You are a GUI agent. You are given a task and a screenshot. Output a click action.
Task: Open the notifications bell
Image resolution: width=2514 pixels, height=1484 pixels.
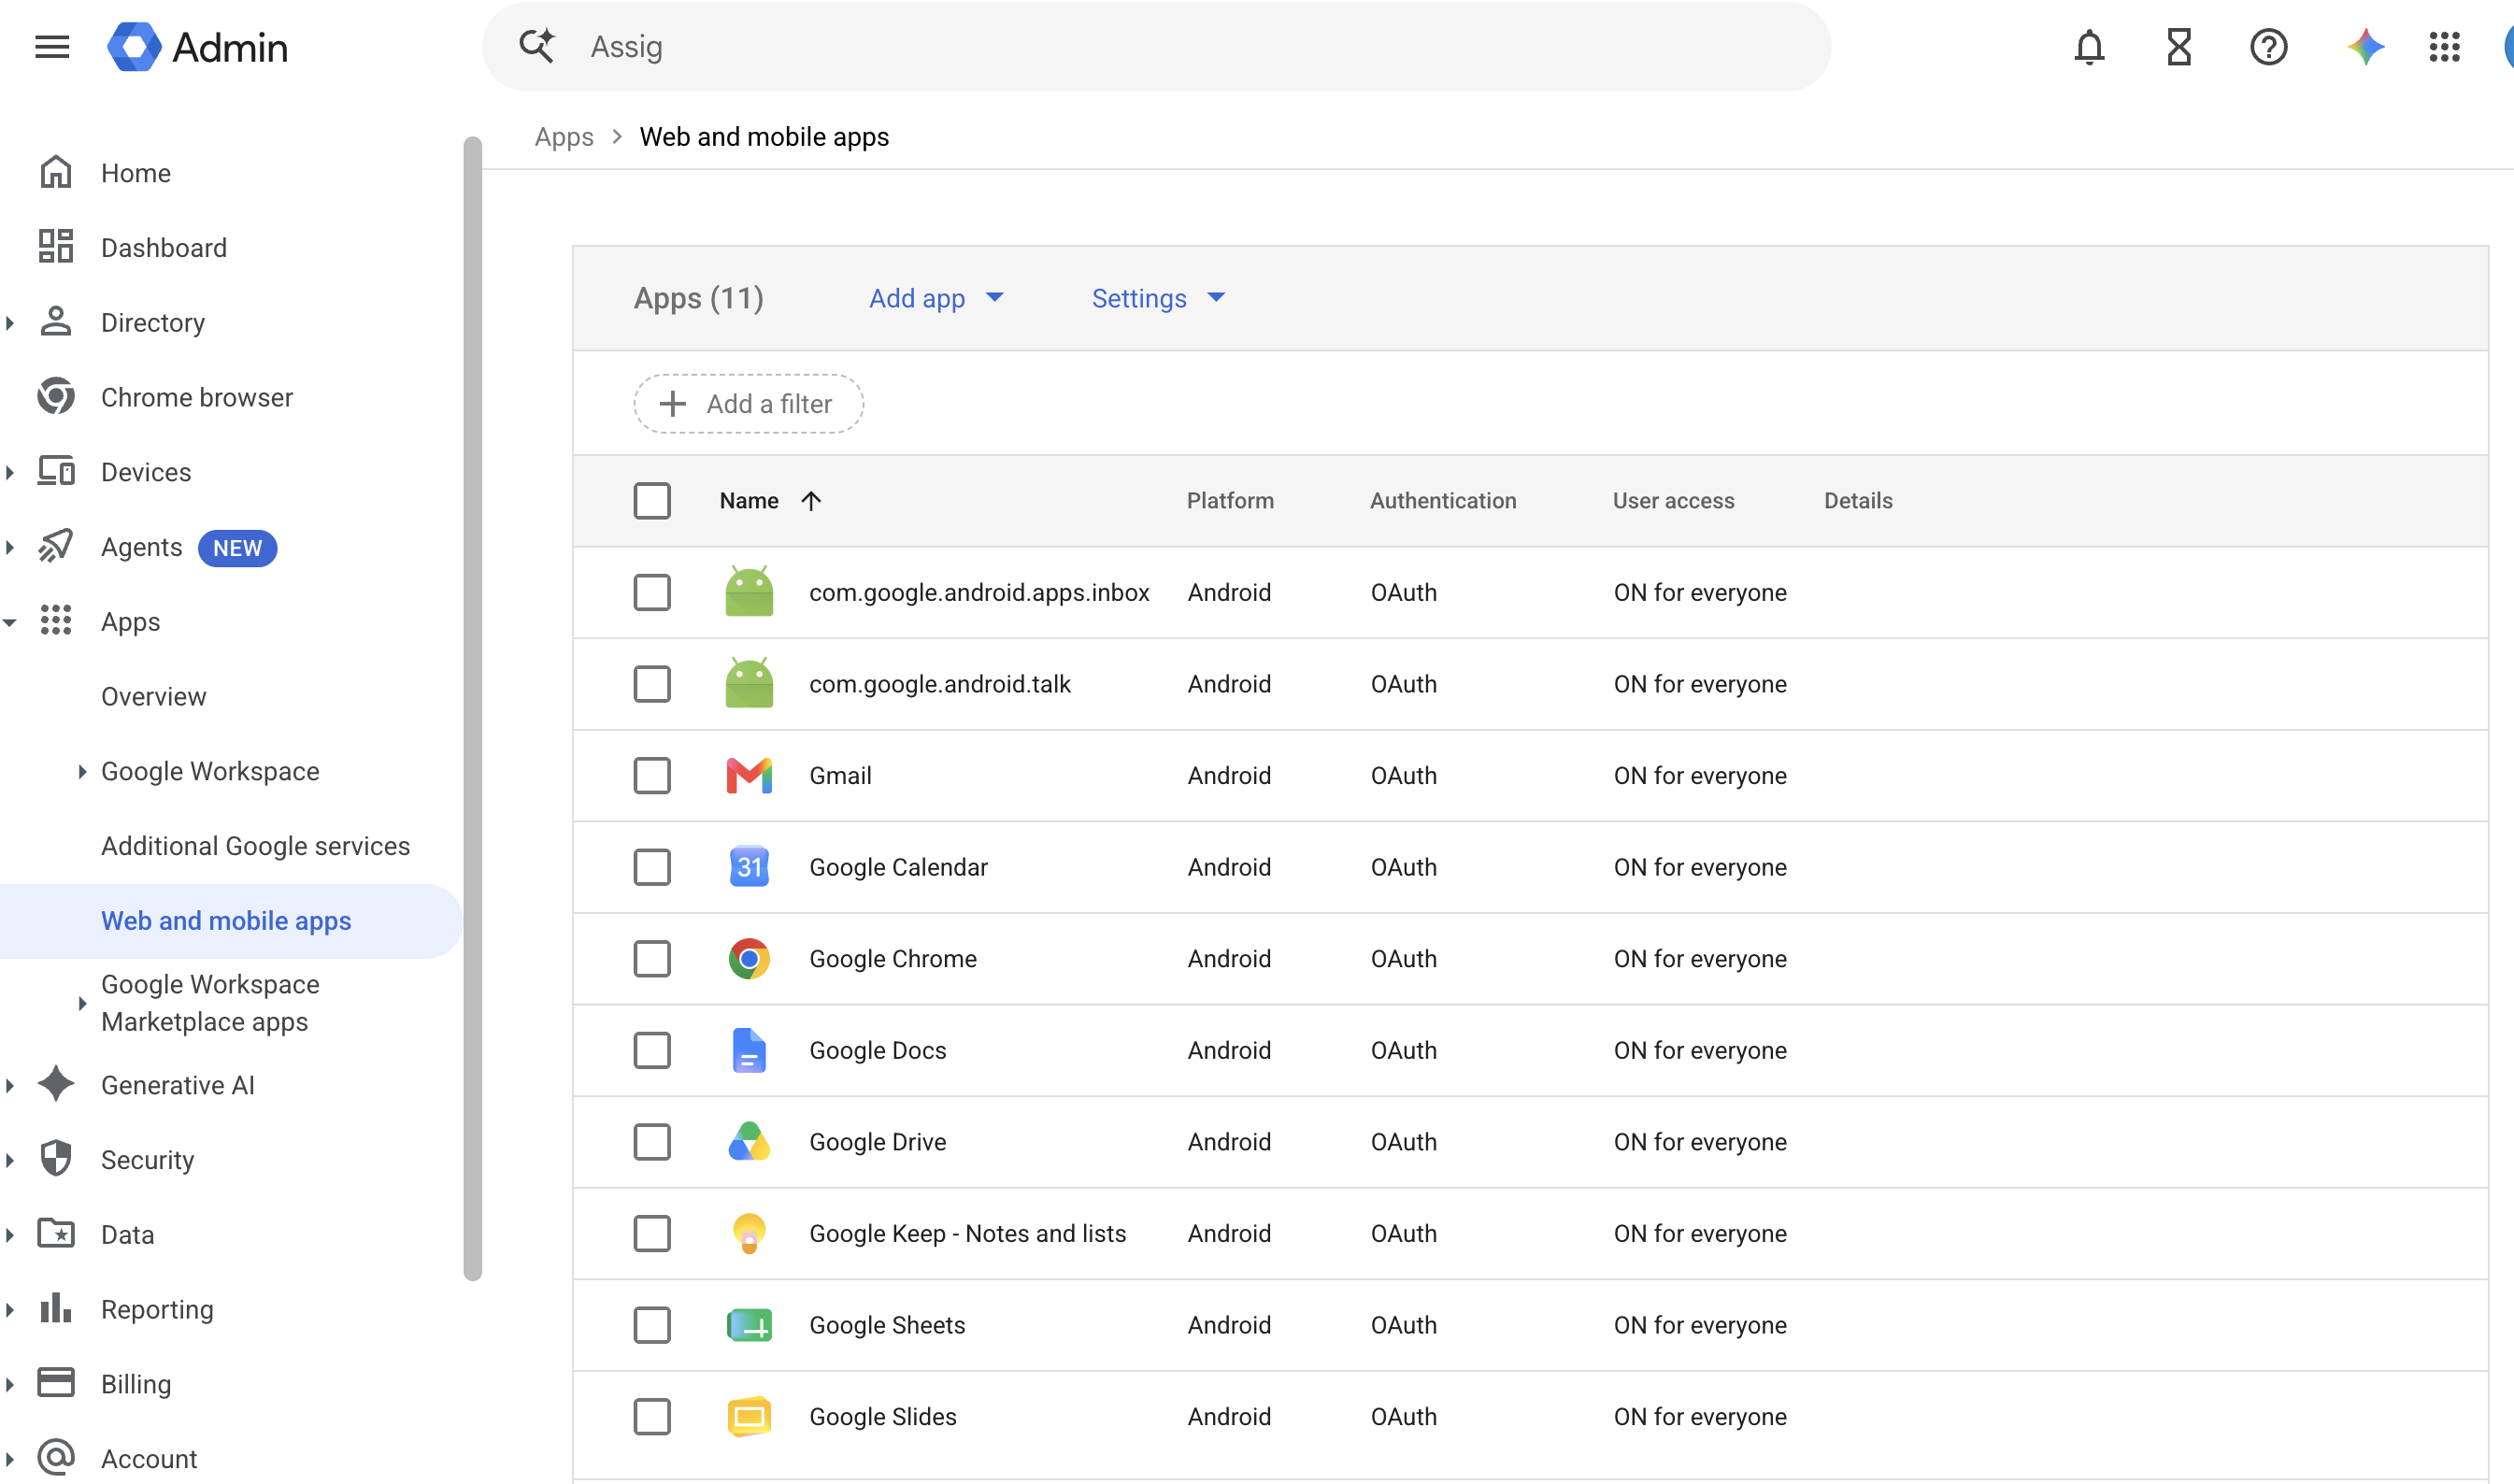click(2089, 47)
